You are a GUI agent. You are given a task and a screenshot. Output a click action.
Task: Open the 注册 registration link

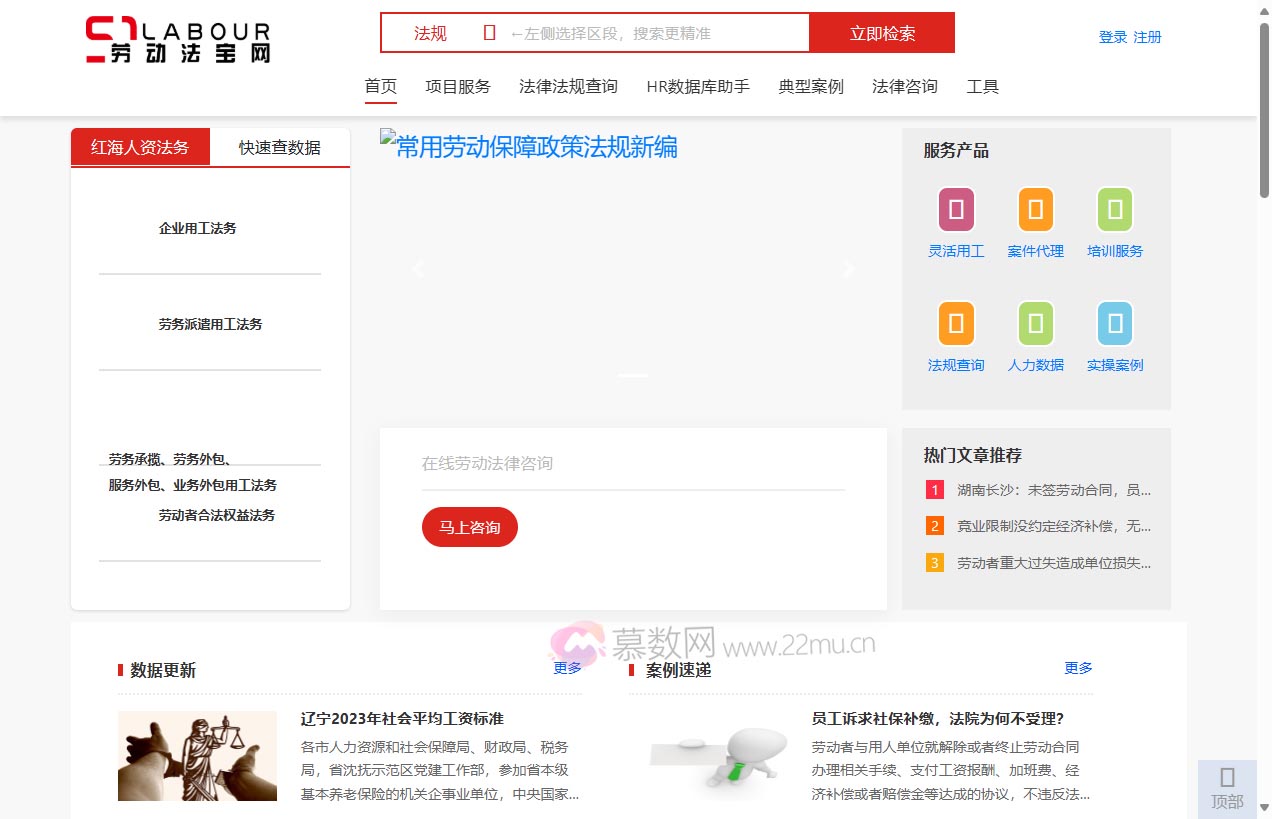1147,36
